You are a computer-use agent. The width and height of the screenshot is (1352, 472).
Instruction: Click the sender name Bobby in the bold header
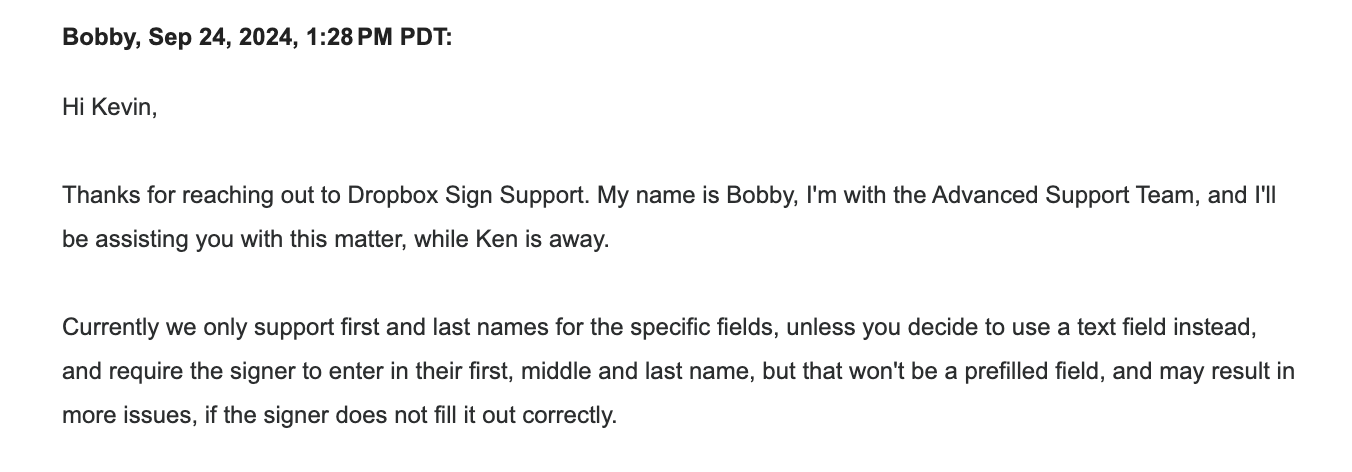click(x=102, y=38)
